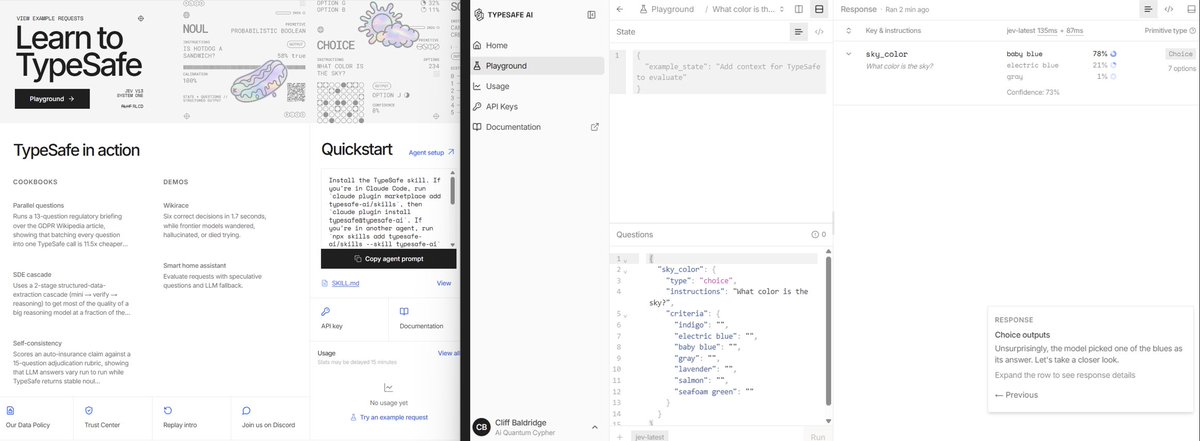The image size is (1200, 441).
Task: Click the Join us on Discord chat icon
Action: click(246, 410)
